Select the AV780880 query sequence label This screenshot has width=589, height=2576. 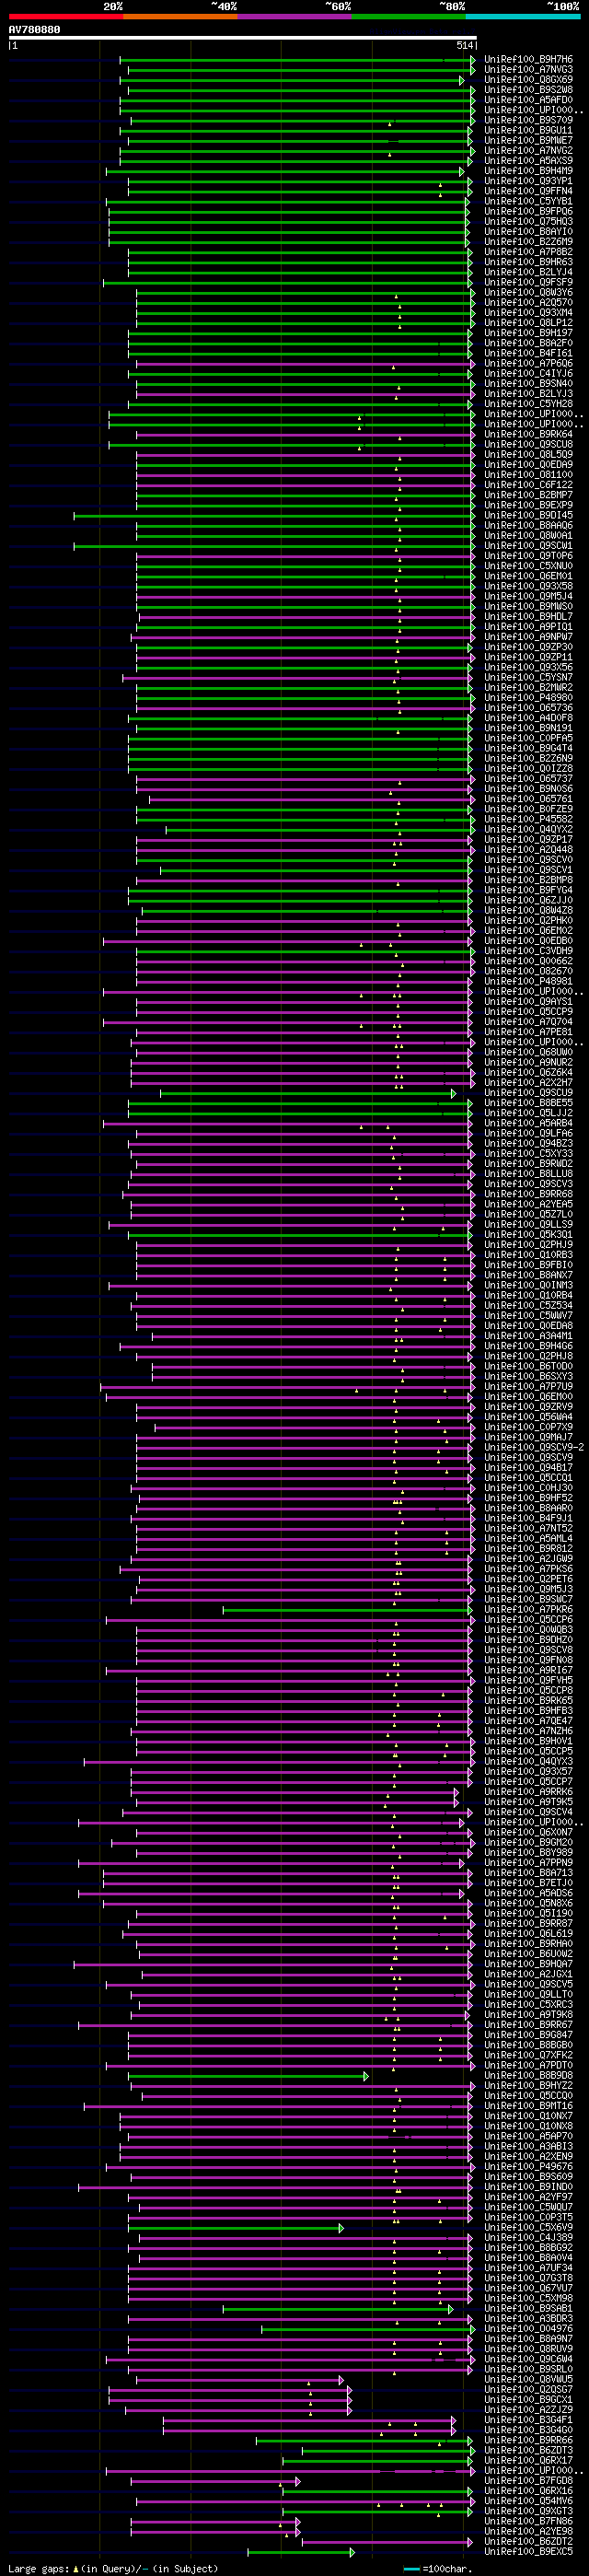click(34, 29)
